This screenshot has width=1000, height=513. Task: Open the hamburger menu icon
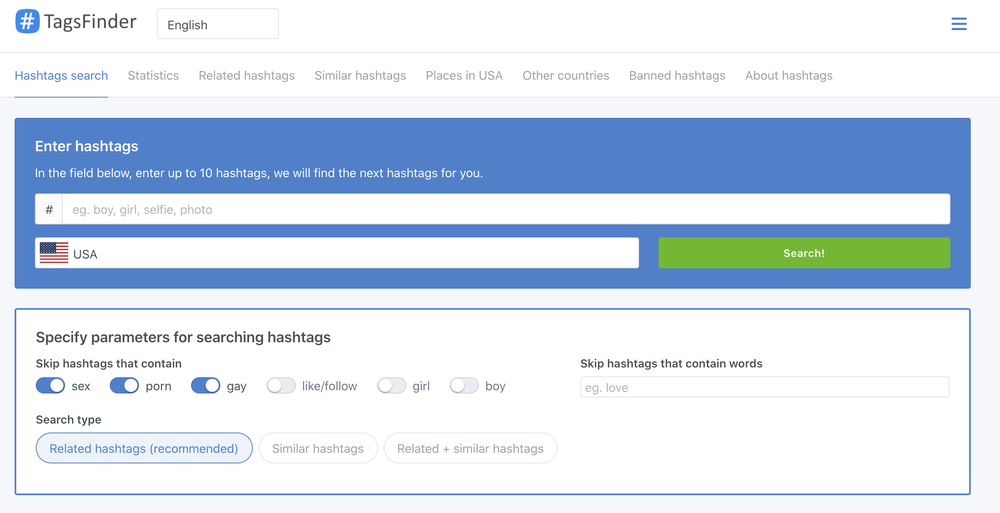click(x=959, y=24)
